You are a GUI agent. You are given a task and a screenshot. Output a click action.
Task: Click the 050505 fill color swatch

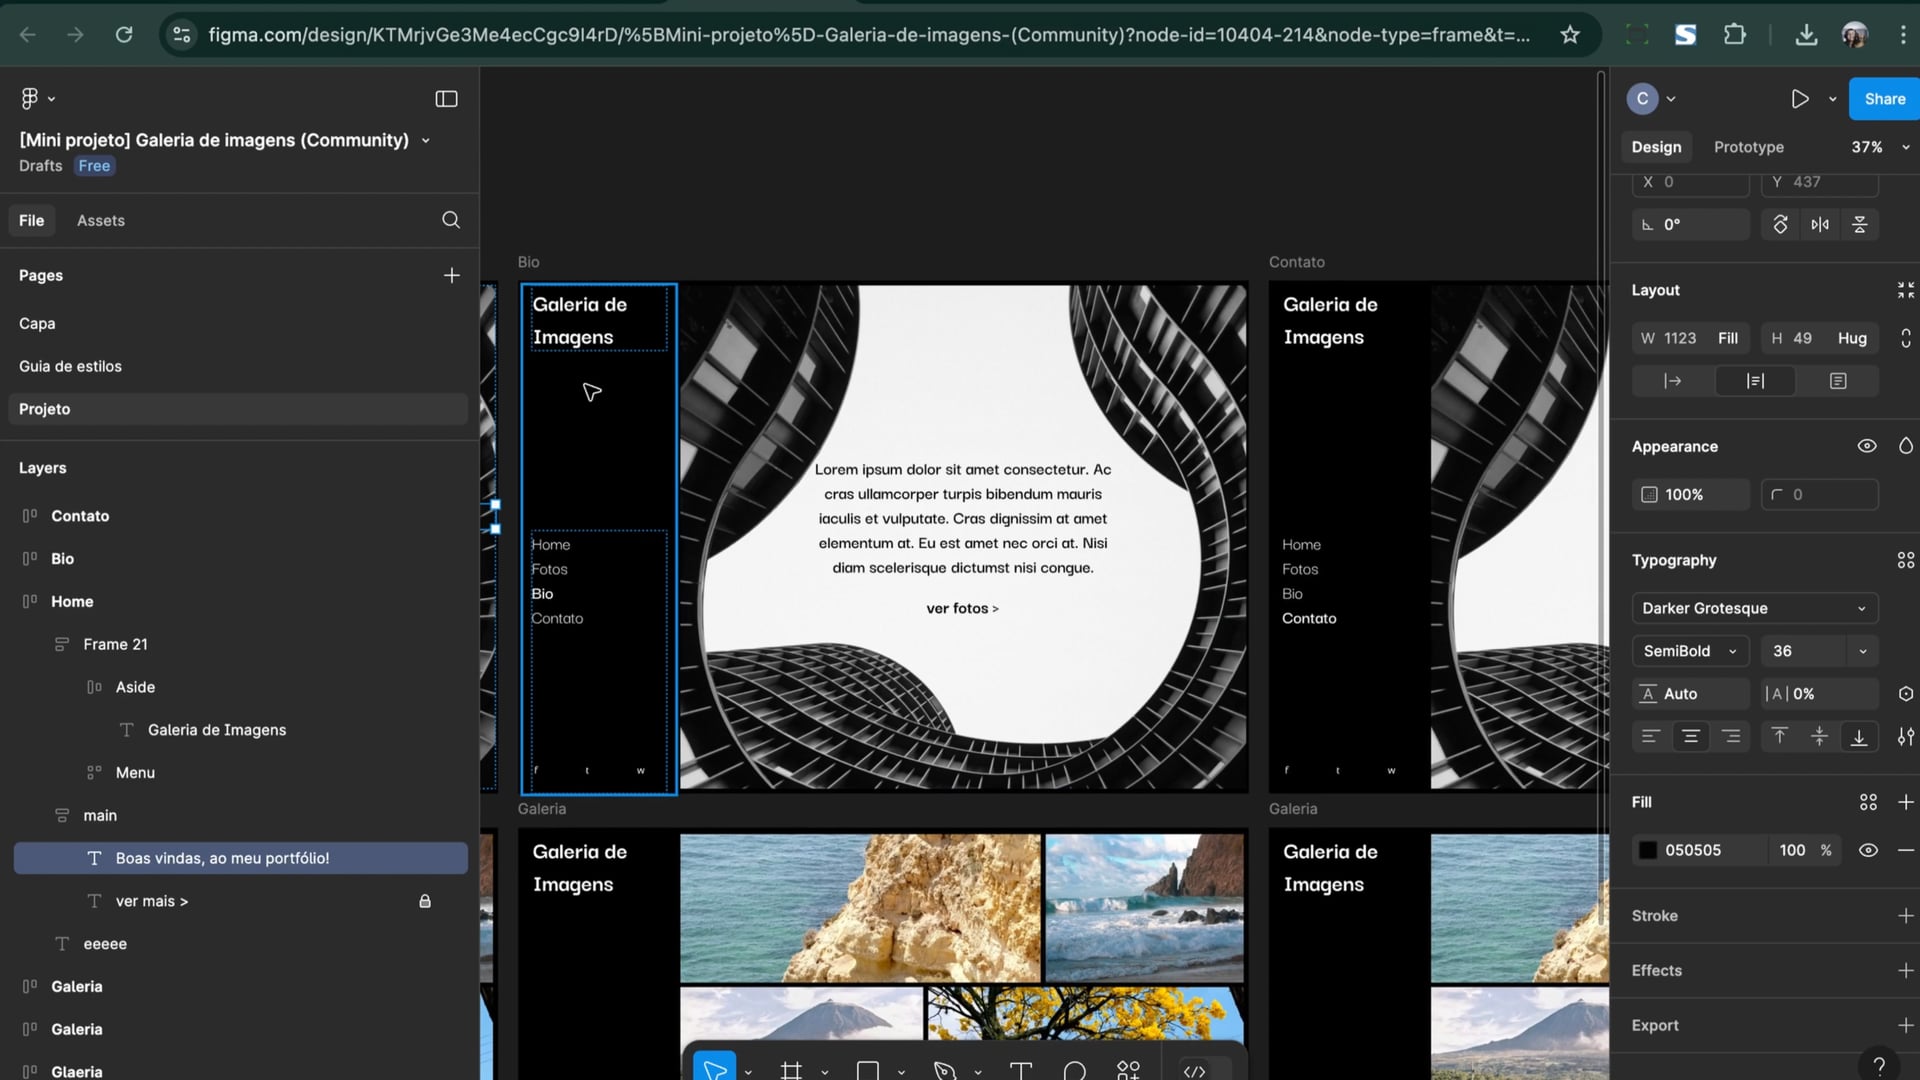click(1648, 850)
